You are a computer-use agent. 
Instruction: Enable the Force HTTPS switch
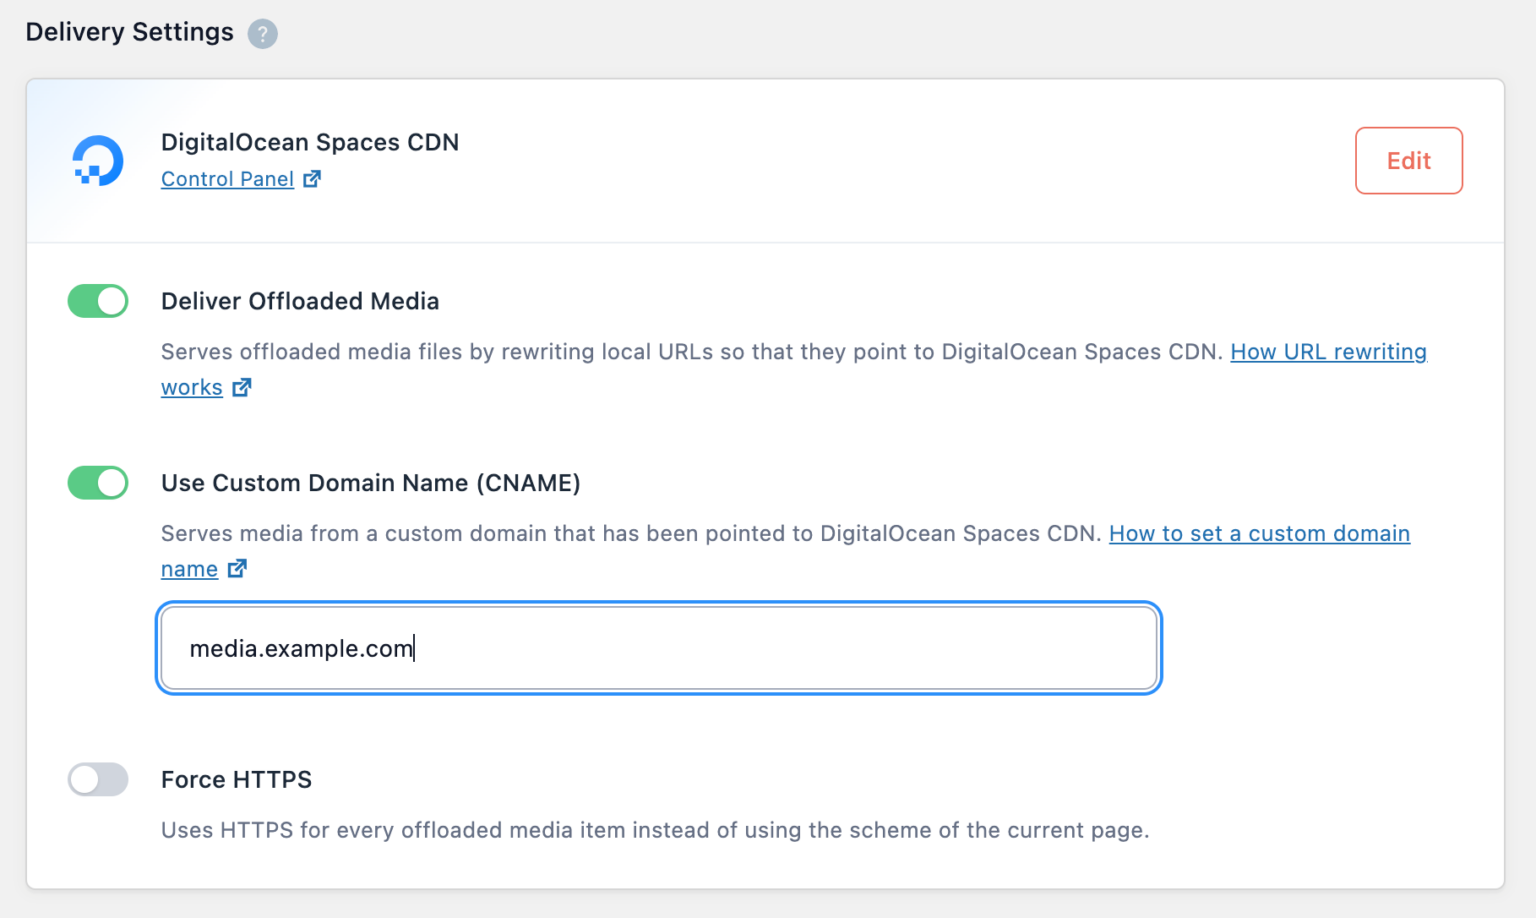pos(97,779)
